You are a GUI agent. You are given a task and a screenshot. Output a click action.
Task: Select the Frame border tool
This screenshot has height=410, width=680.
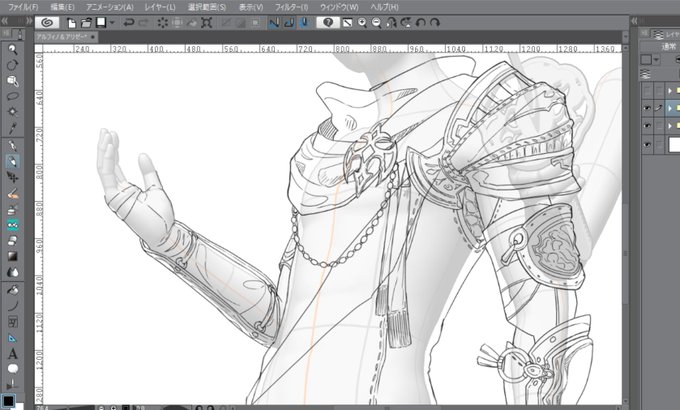[x=13, y=321]
